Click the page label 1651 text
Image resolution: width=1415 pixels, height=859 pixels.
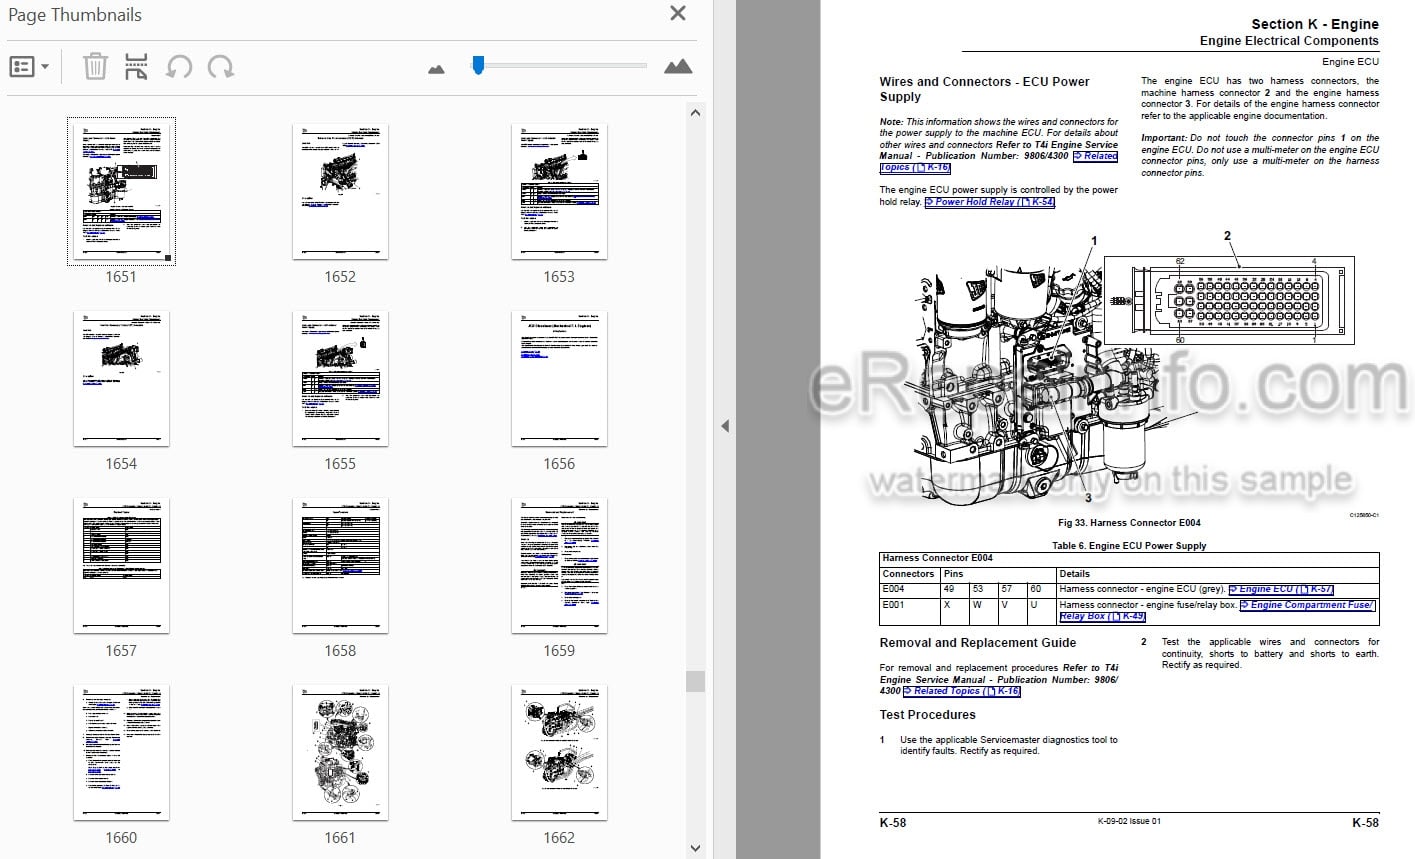click(121, 277)
